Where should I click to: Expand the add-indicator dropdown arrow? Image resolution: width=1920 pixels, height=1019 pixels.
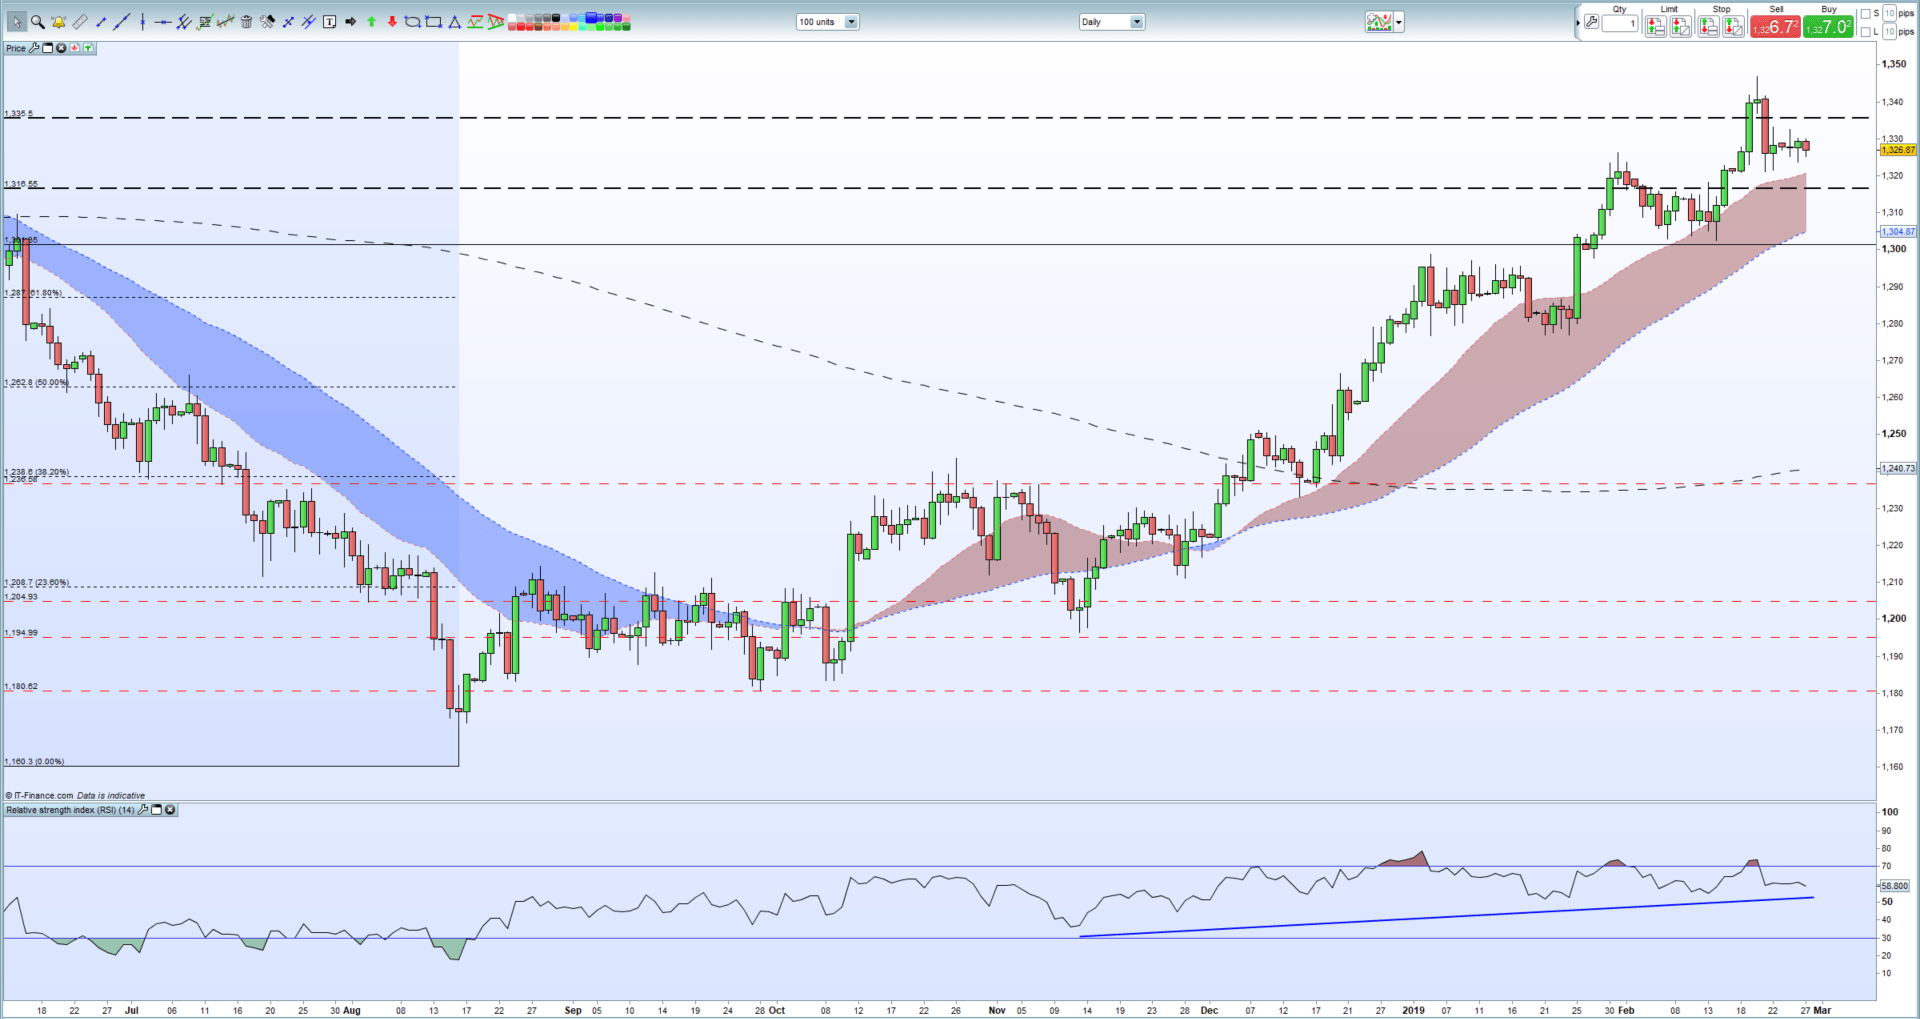[1399, 22]
